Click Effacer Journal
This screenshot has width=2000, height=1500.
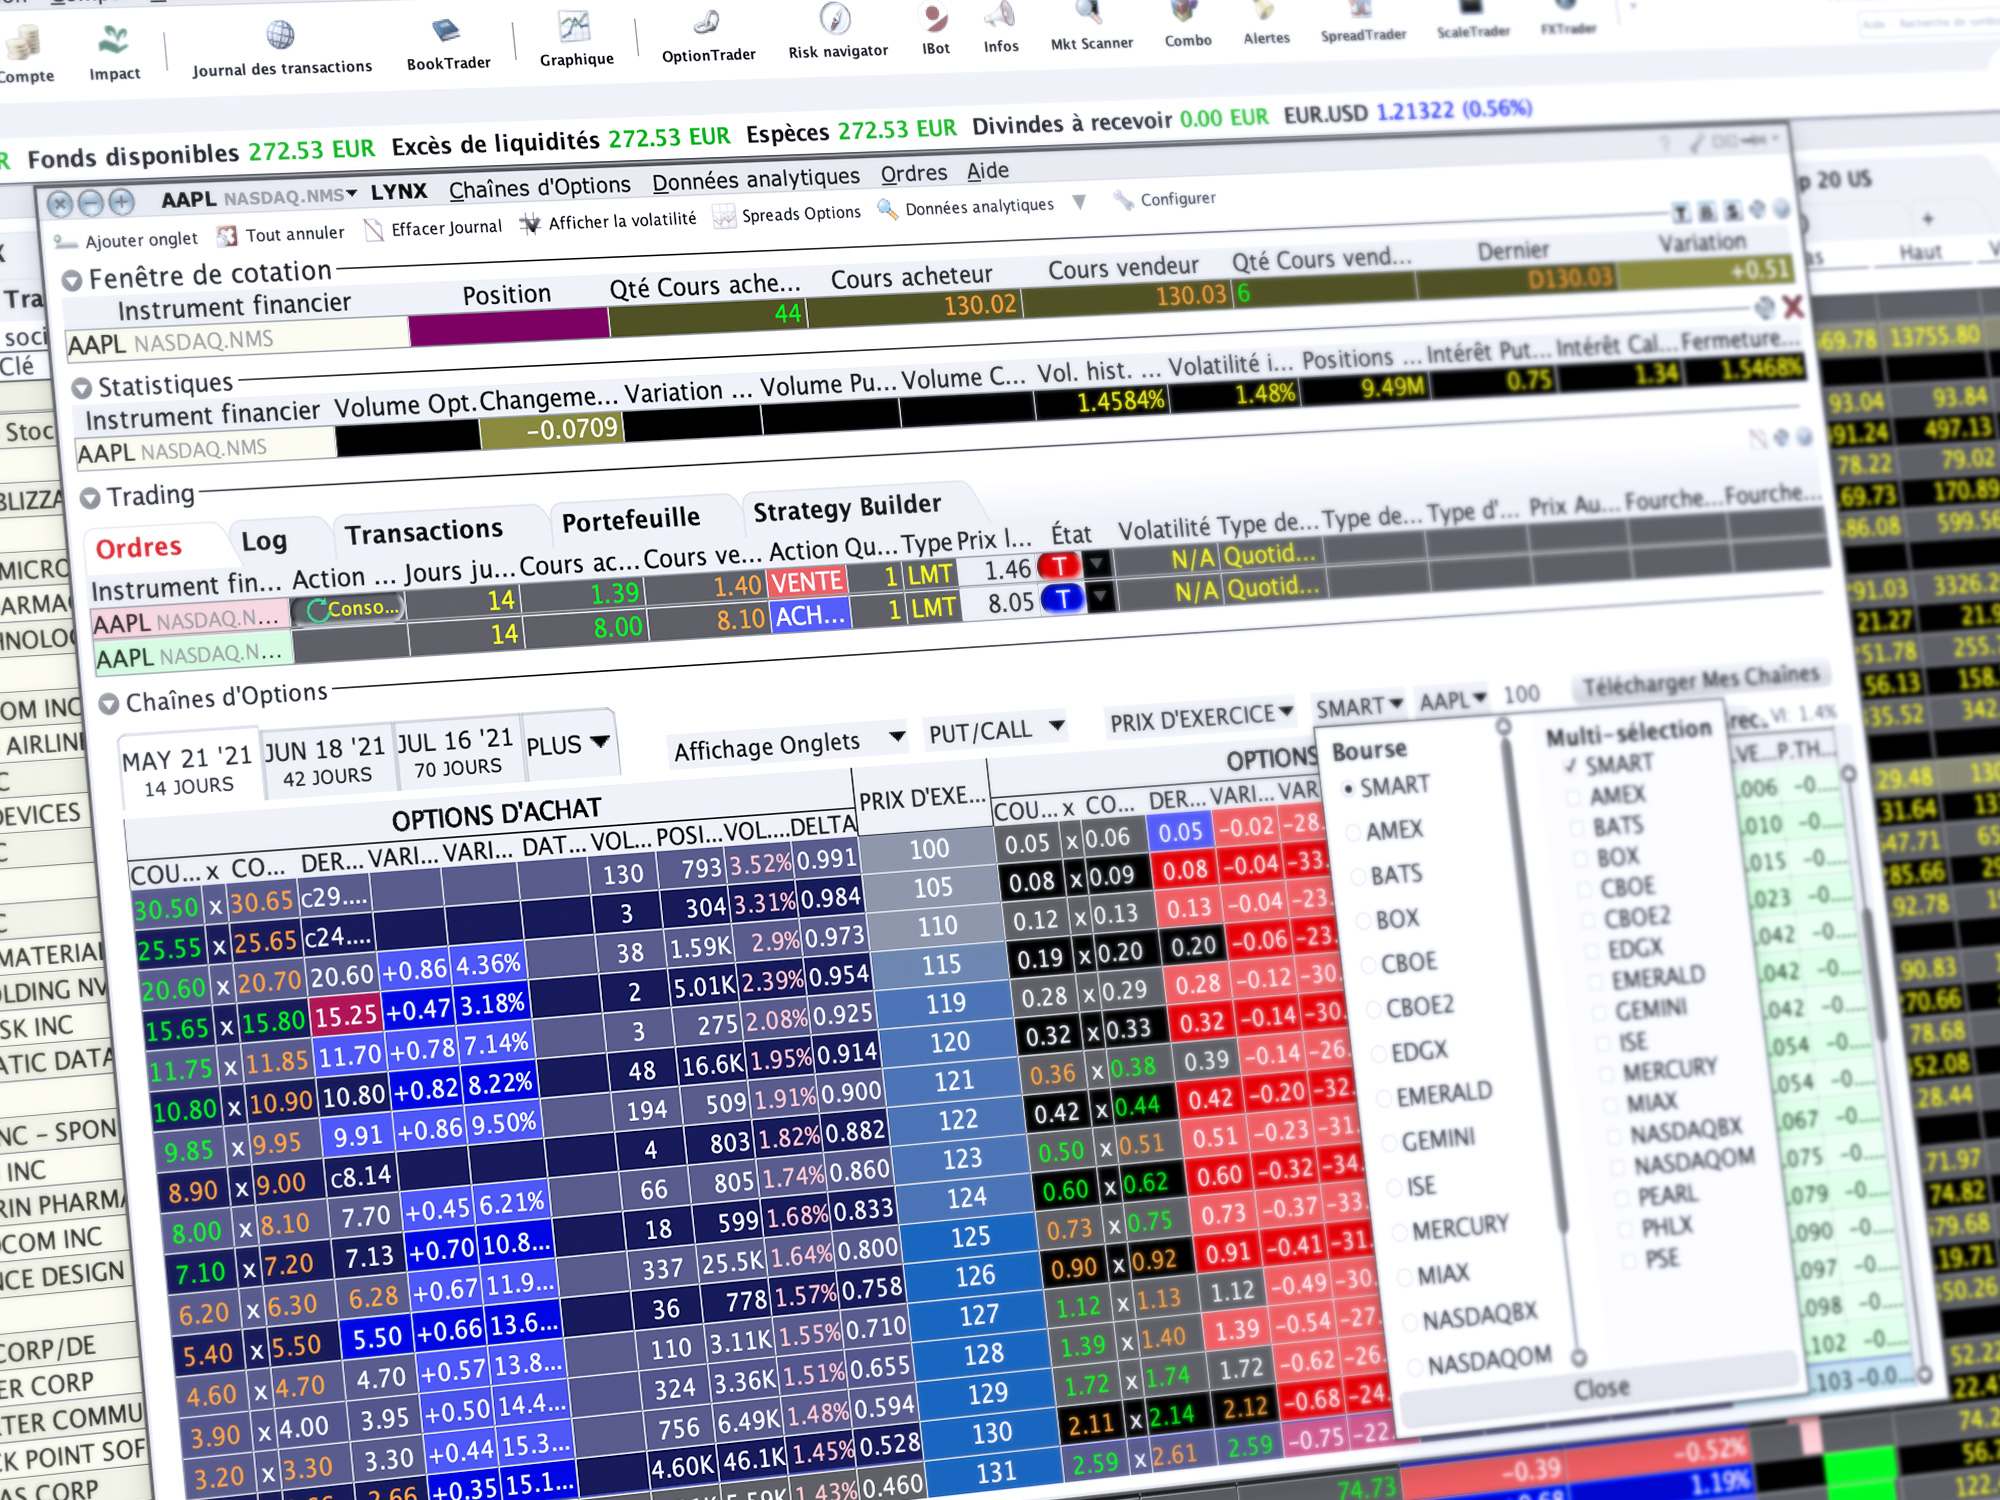pyautogui.click(x=433, y=229)
